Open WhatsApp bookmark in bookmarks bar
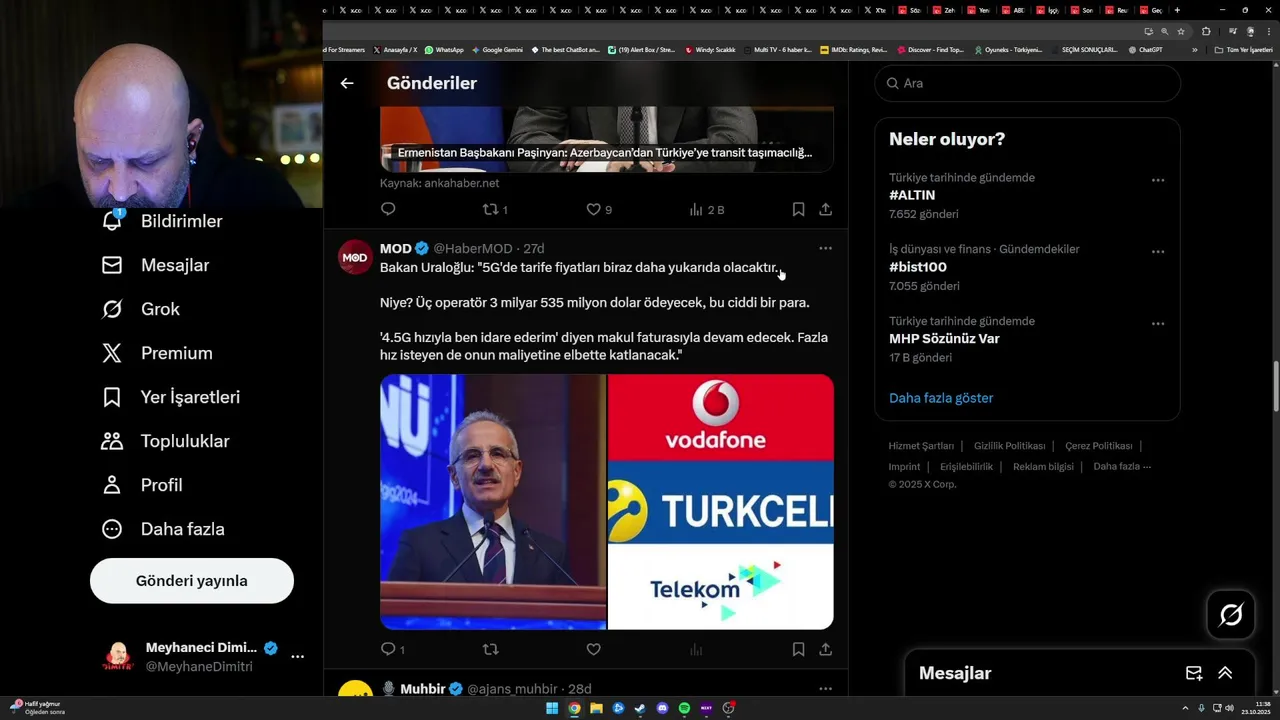 tap(444, 49)
